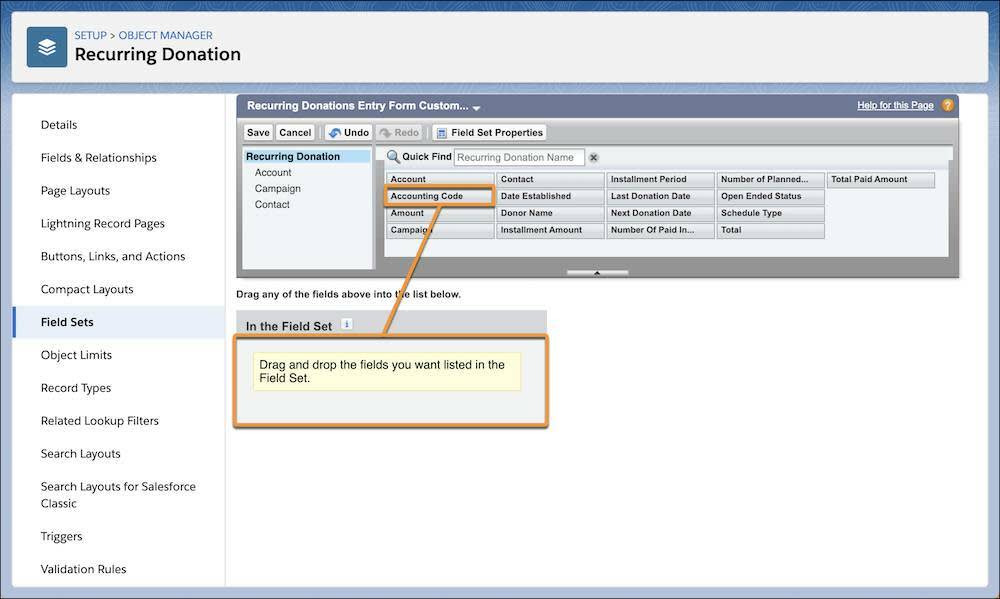Click the Redo button
The image size is (1000, 599).
[399, 133]
